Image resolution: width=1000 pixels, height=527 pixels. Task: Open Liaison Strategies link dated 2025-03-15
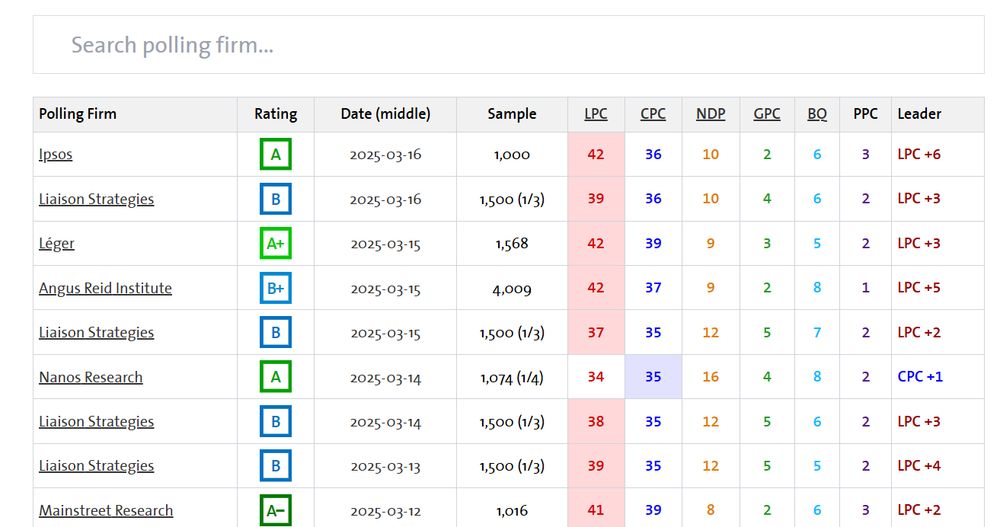pos(96,332)
